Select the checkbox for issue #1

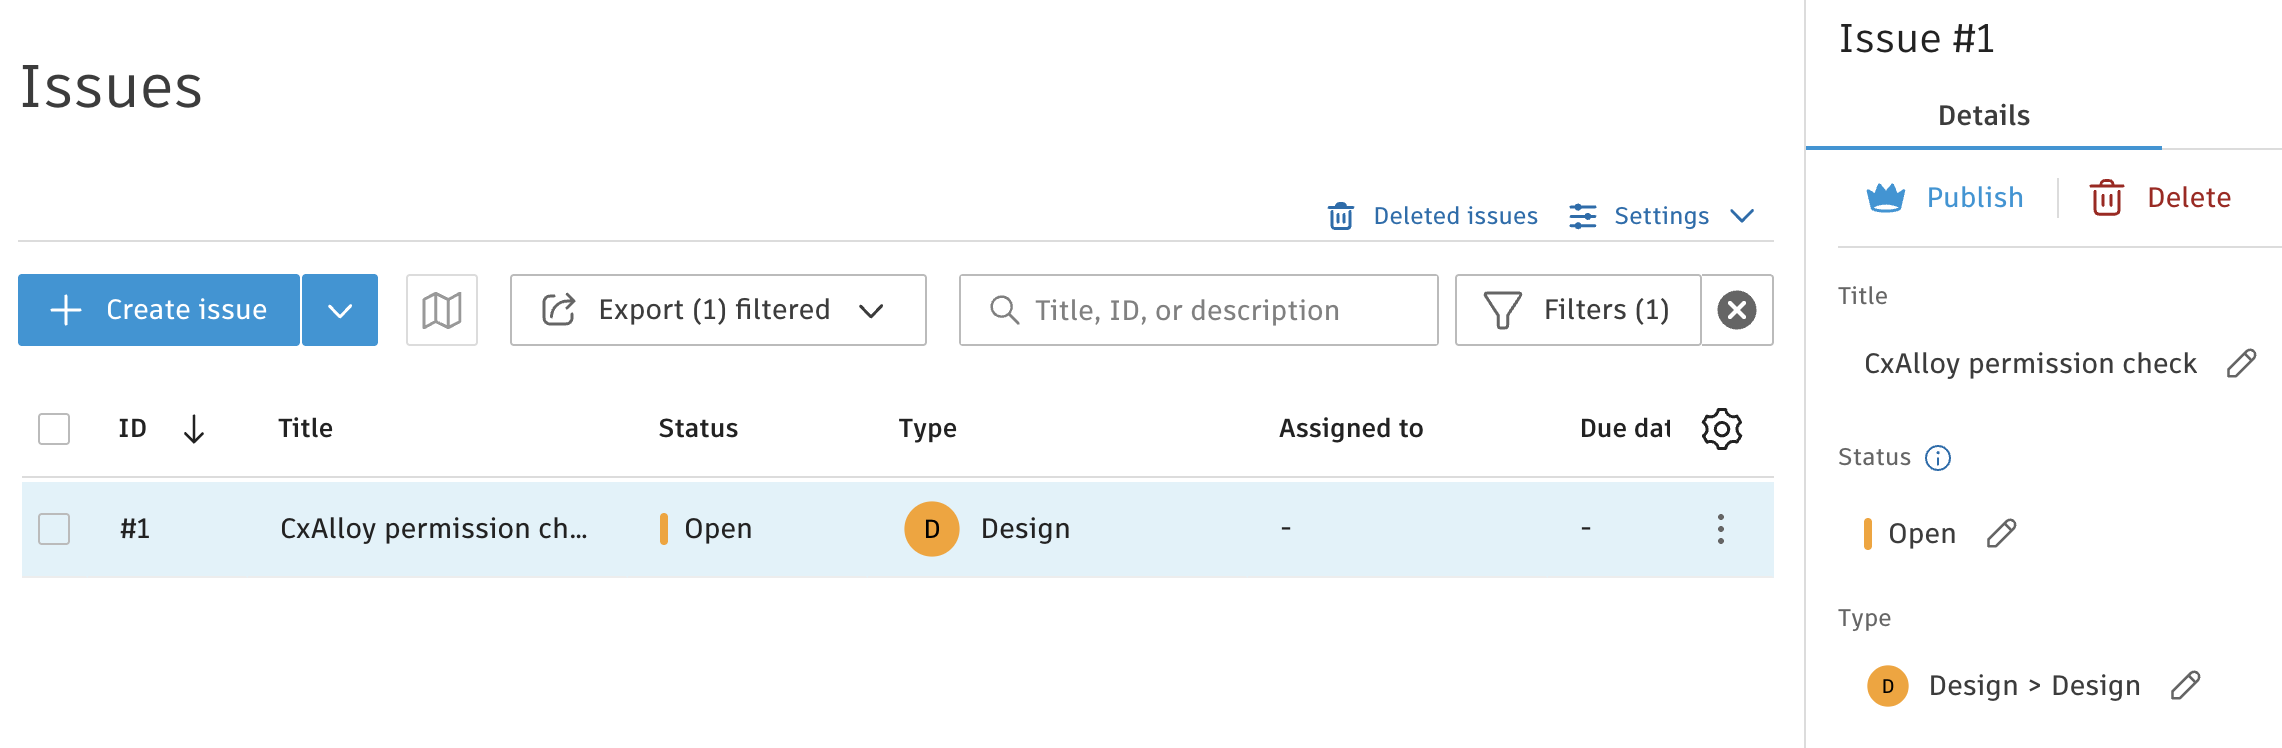(x=54, y=529)
